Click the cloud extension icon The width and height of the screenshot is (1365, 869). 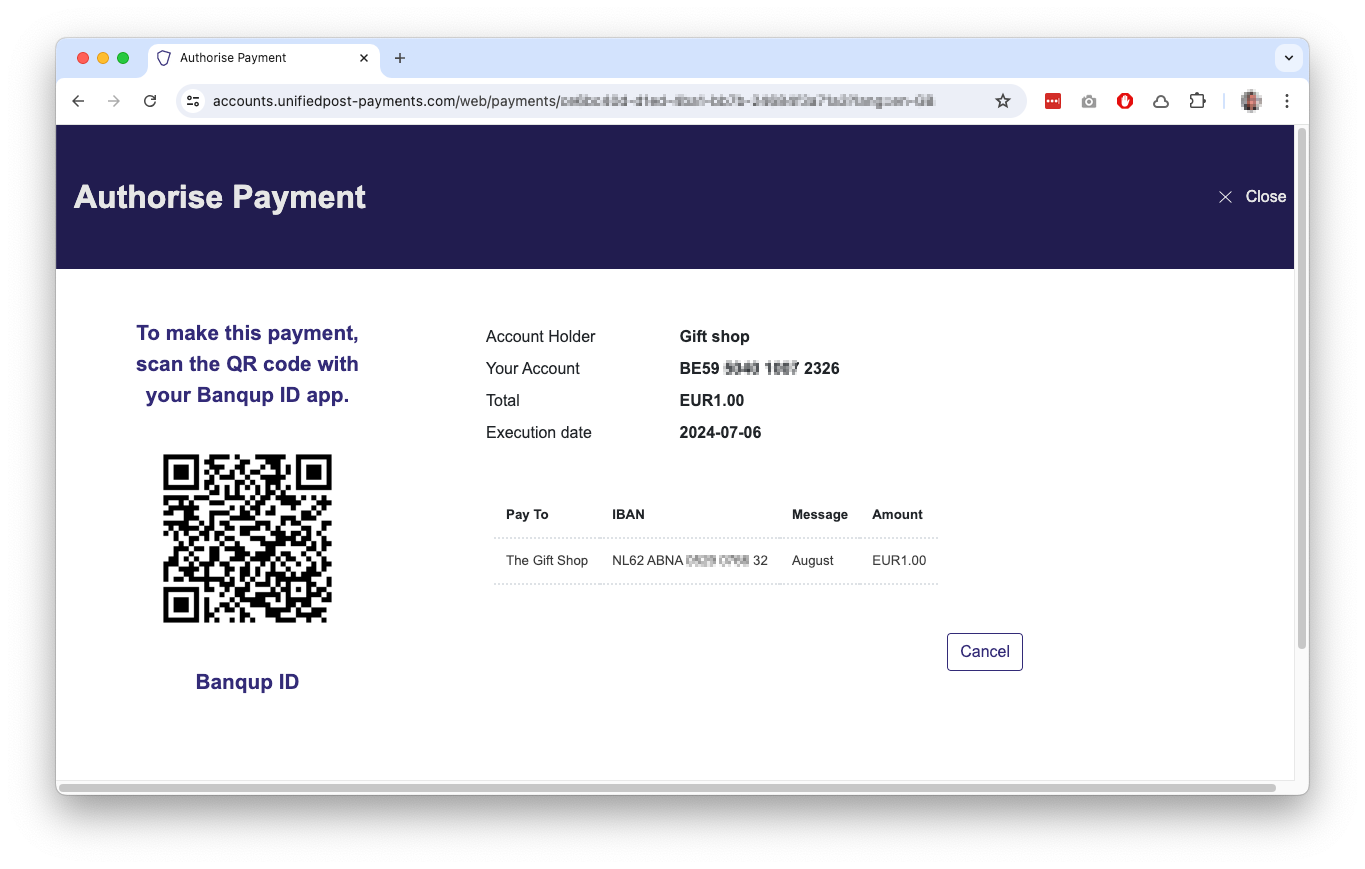point(1161,101)
